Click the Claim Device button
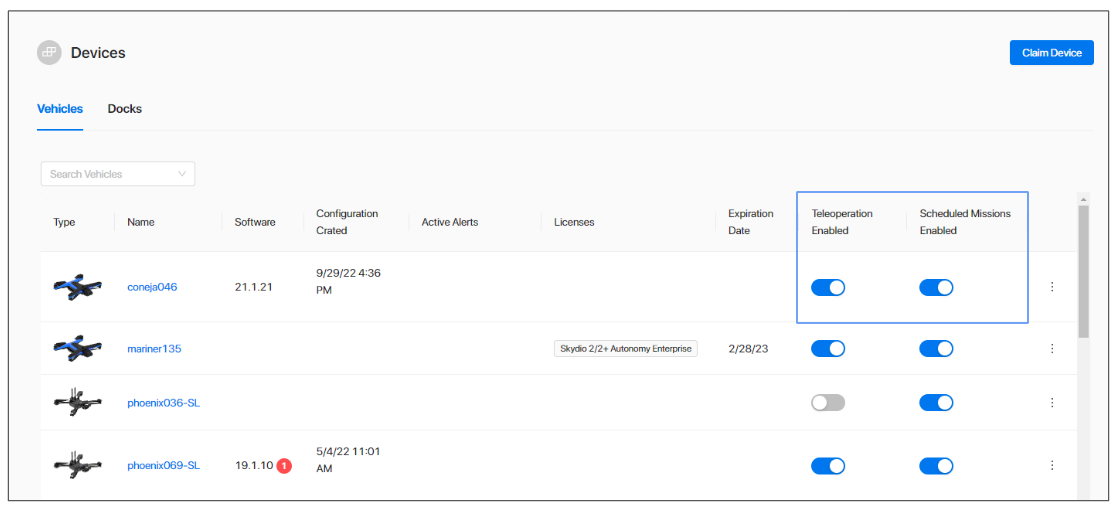This screenshot has width=1112, height=507. pos(1052,52)
